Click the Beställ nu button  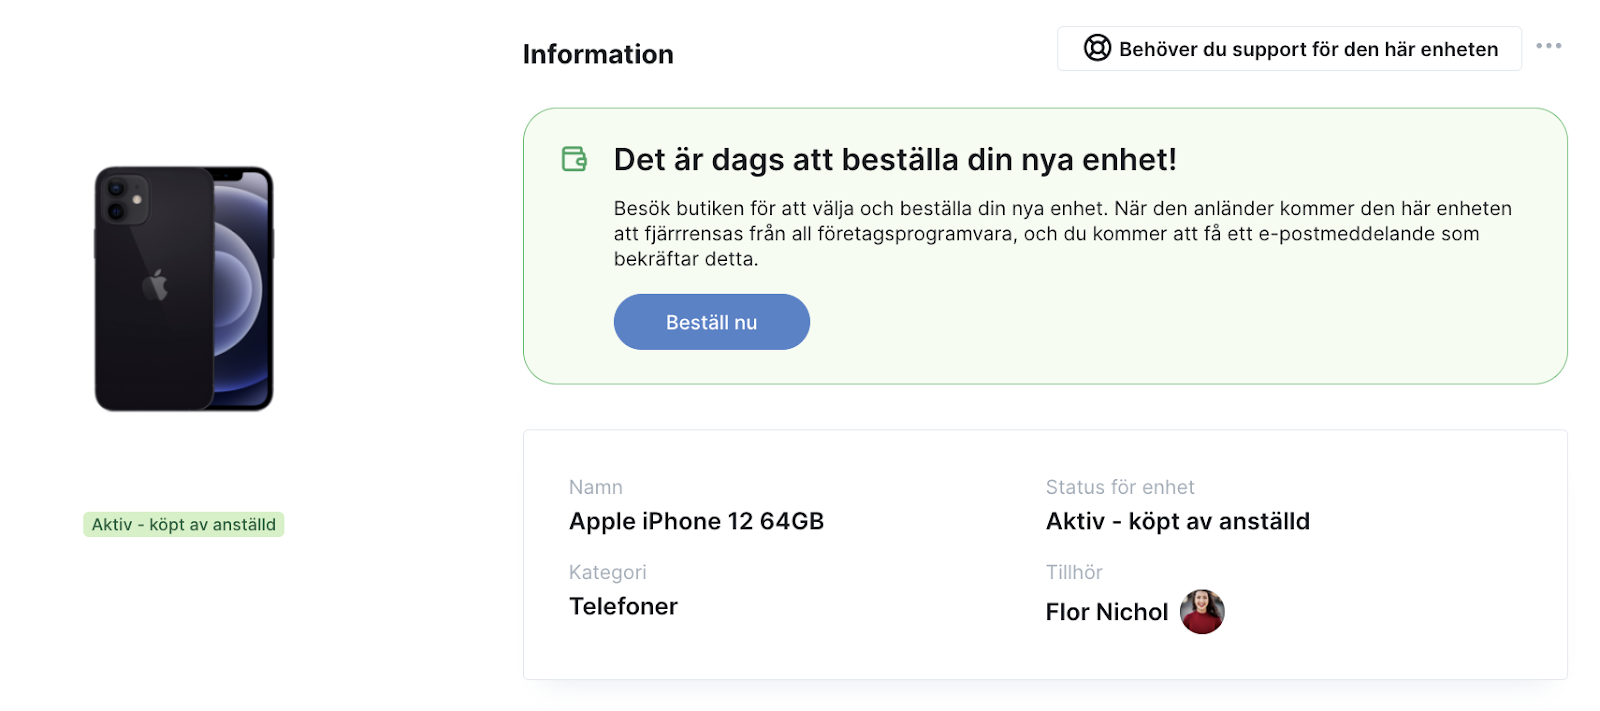(x=711, y=322)
